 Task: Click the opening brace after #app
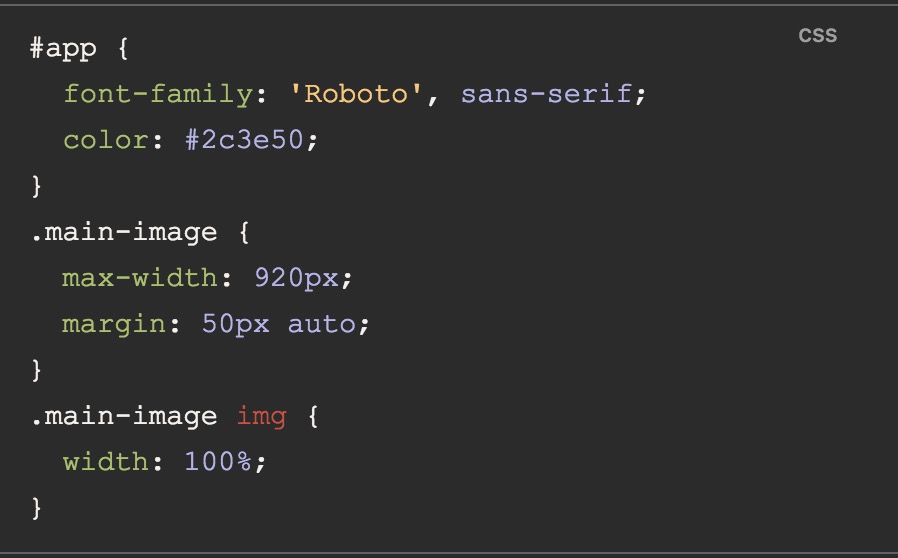coord(124,48)
